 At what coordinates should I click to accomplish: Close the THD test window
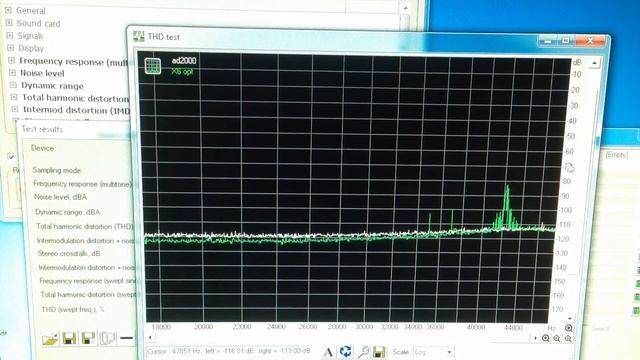pyautogui.click(x=590, y=40)
